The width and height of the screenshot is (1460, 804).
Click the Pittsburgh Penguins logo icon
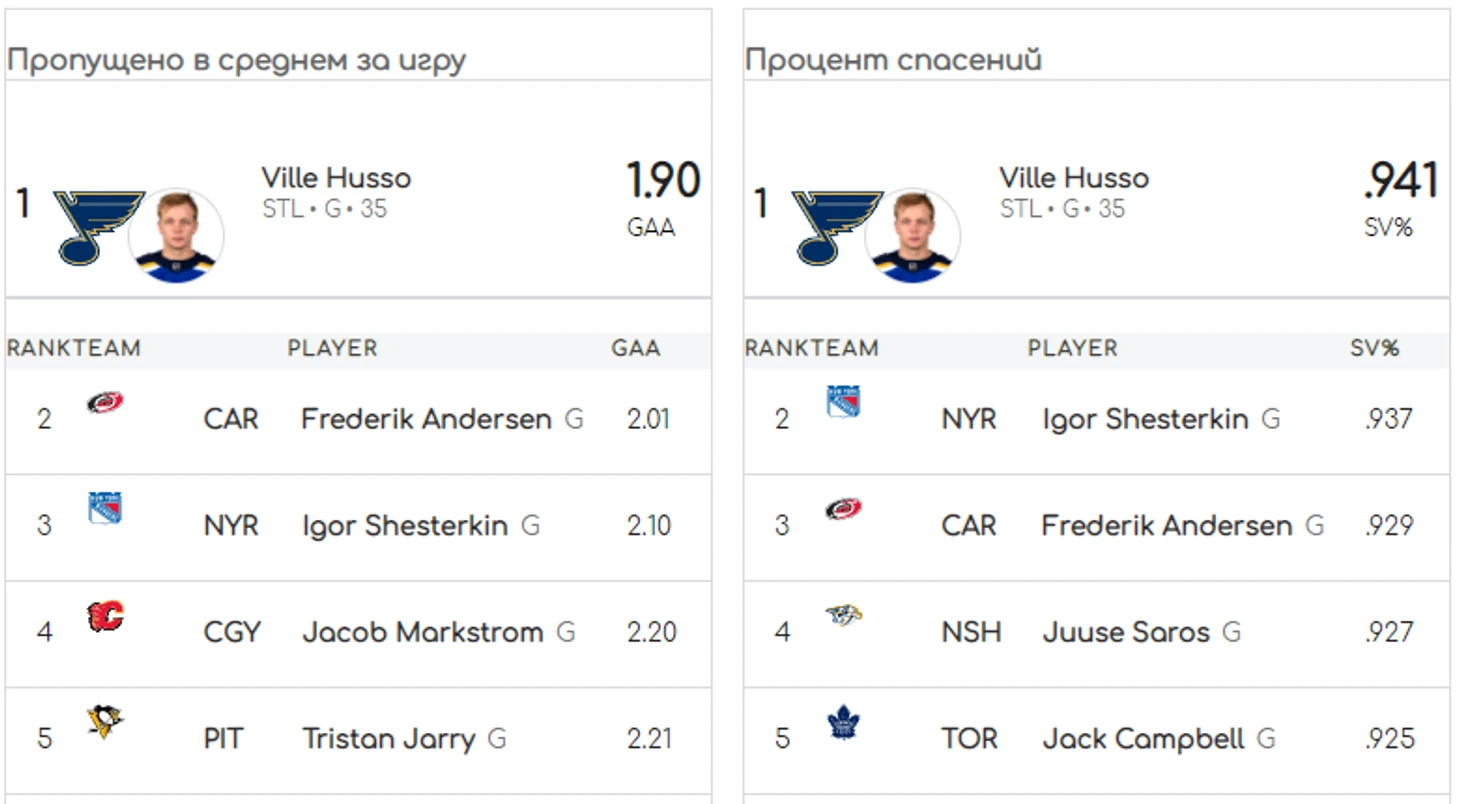(x=105, y=721)
